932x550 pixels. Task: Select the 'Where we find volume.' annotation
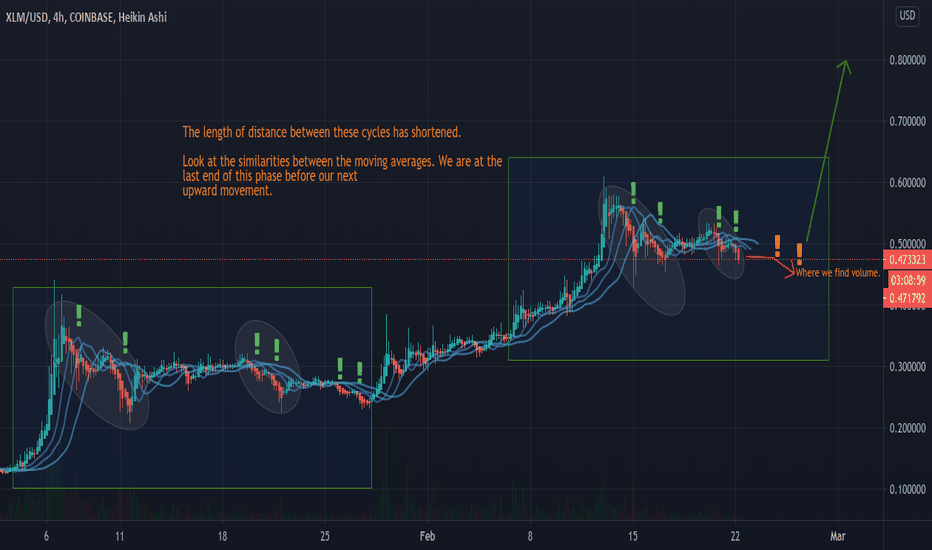[x=837, y=273]
